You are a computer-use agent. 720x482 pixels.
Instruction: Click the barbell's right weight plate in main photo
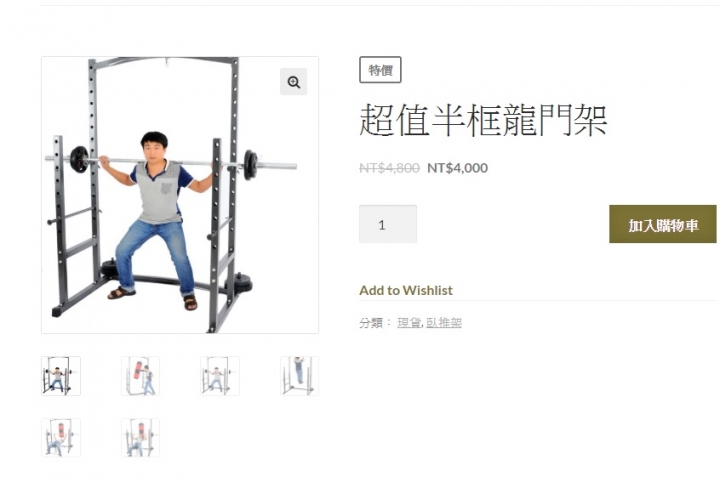[x=251, y=165]
